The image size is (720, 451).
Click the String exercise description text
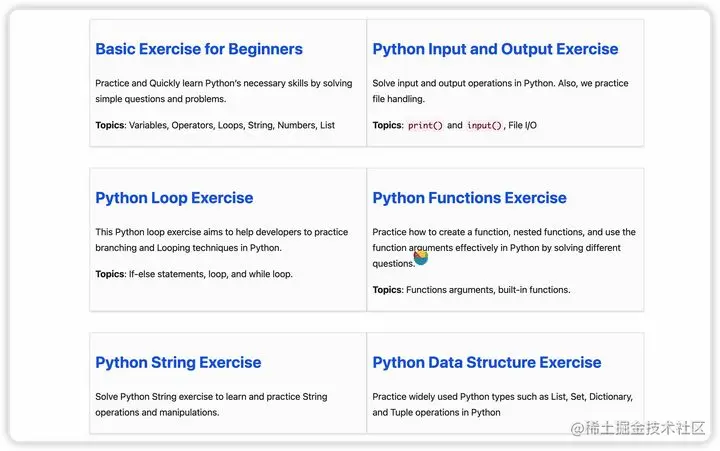point(211,404)
